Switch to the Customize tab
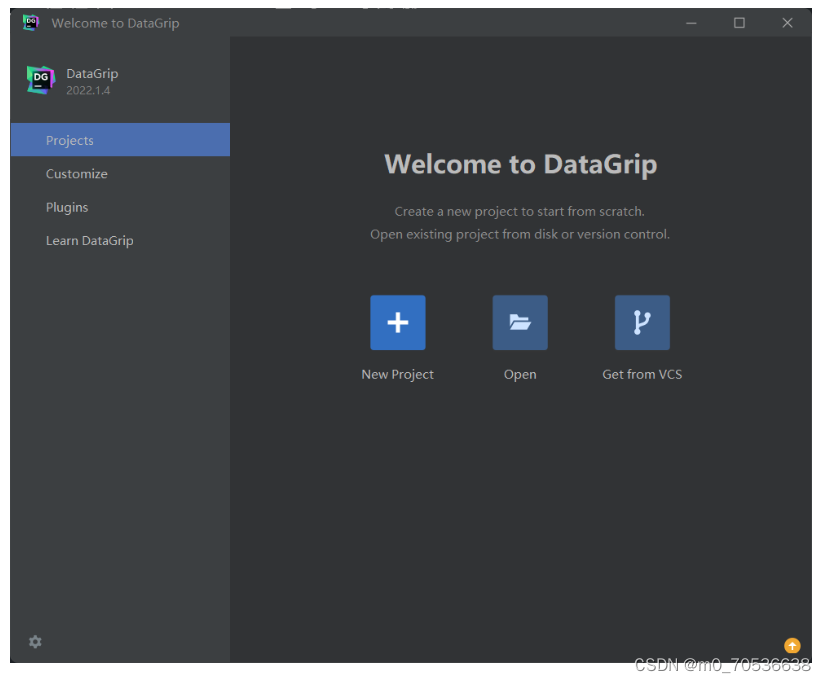This screenshot has width=826, height=683. [x=120, y=174]
